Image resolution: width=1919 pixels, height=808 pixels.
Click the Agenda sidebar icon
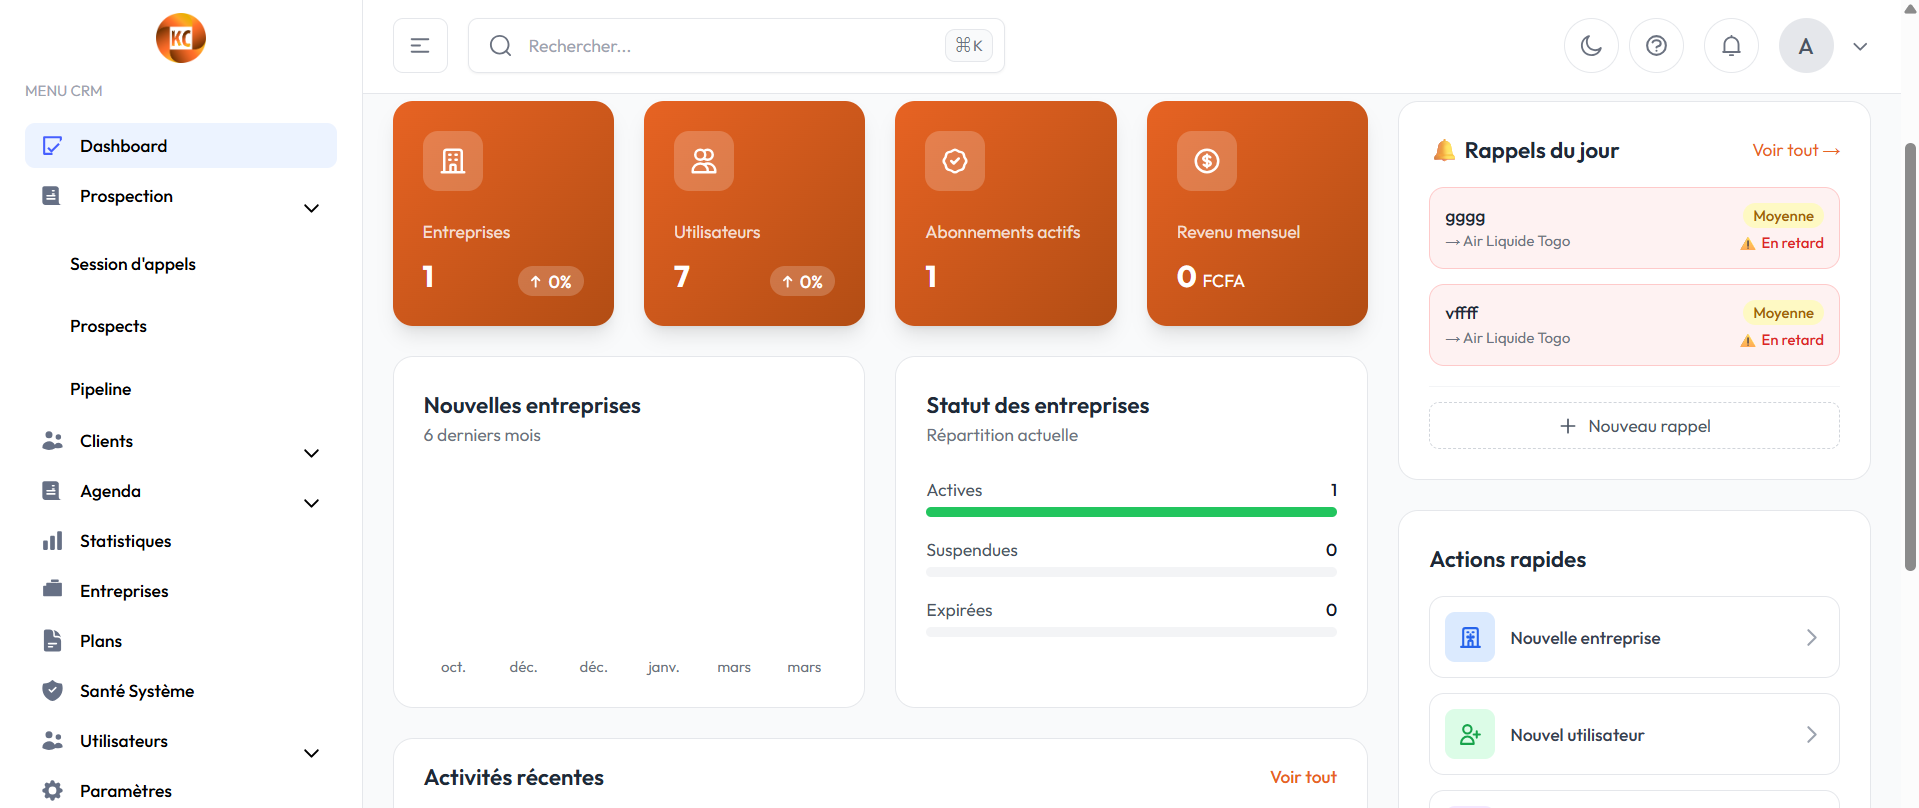pyautogui.click(x=52, y=491)
